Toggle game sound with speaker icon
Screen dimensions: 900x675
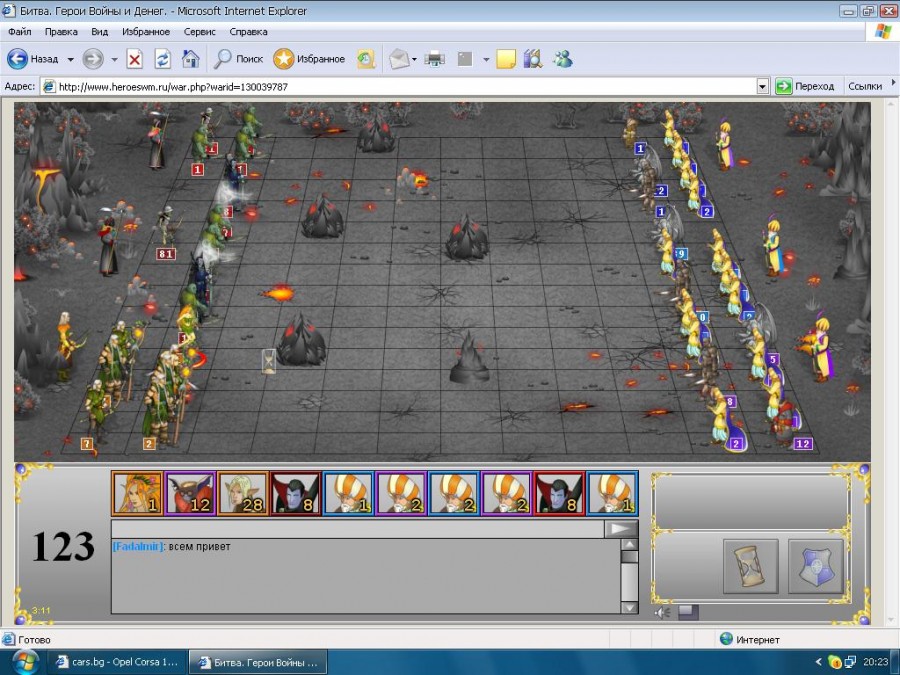click(x=662, y=612)
